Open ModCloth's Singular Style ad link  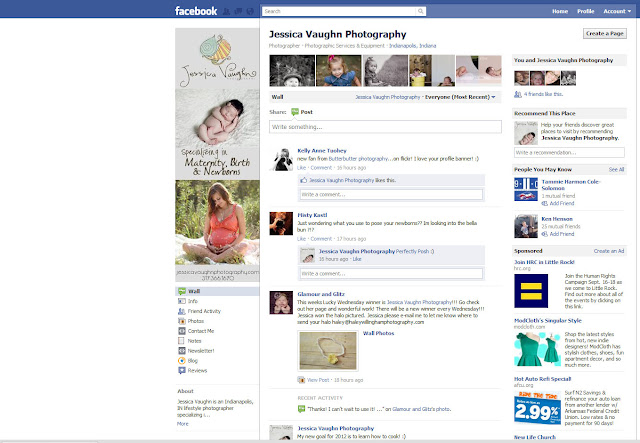(x=548, y=321)
